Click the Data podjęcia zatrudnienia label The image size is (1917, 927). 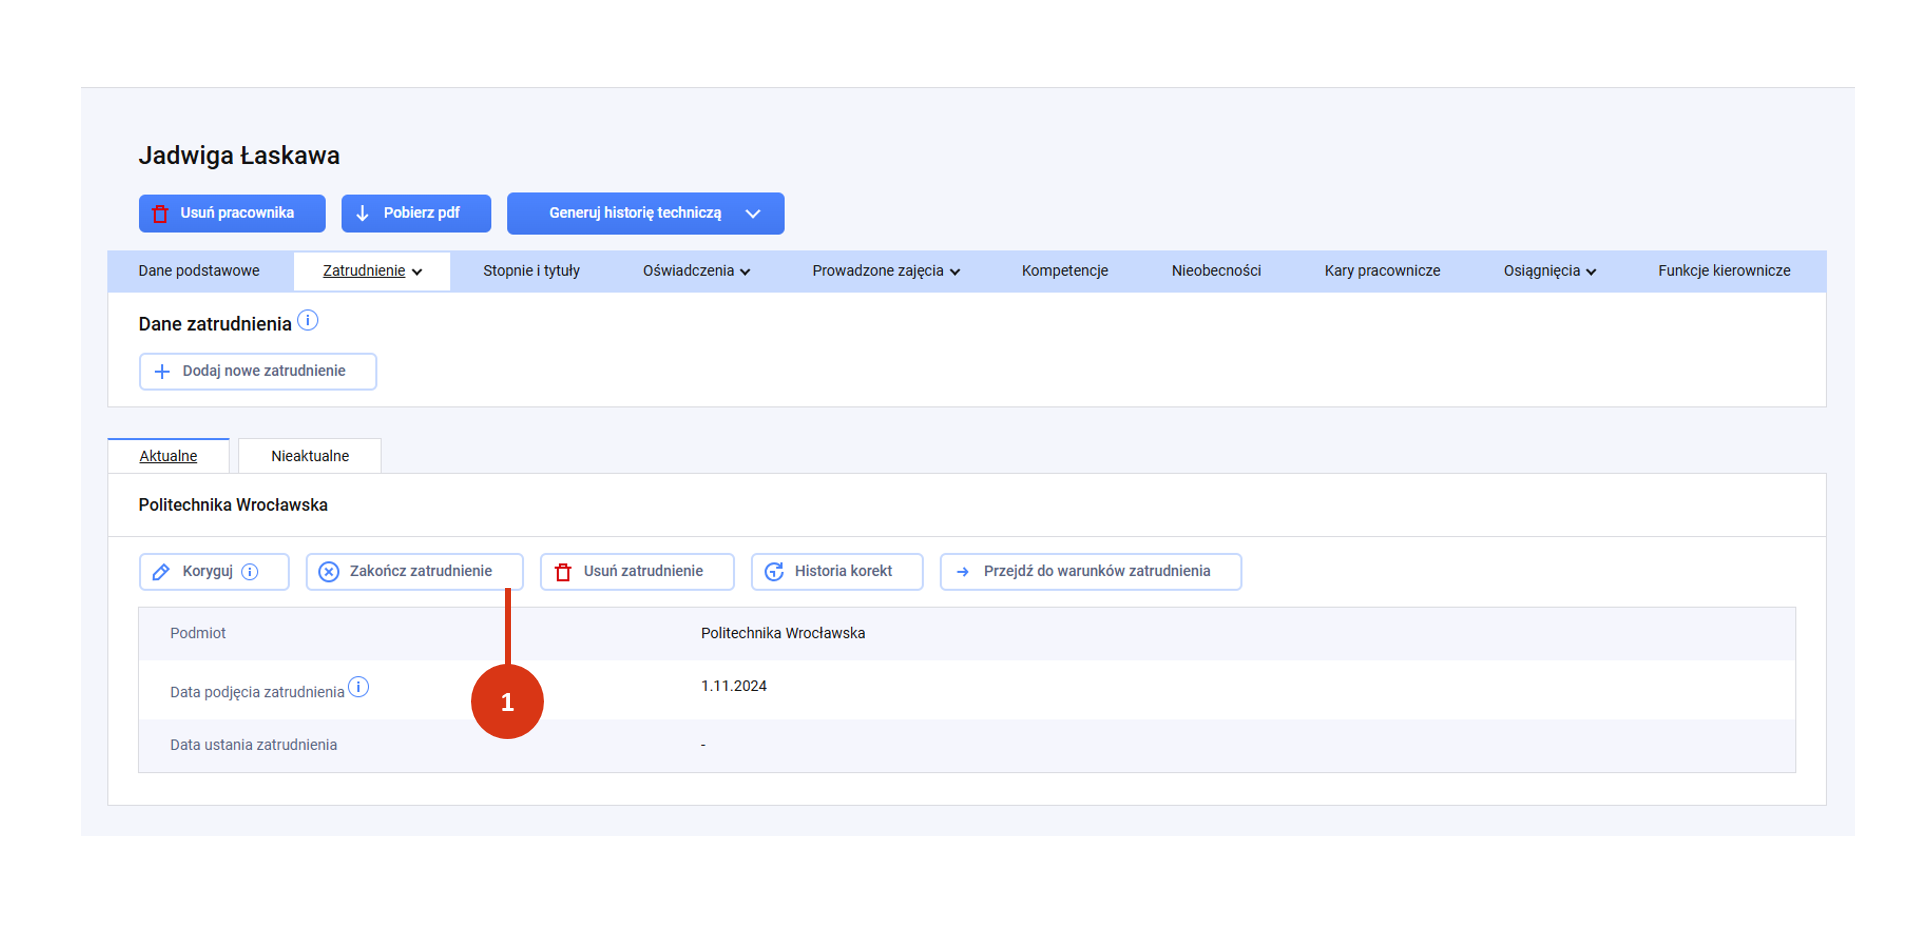click(257, 692)
